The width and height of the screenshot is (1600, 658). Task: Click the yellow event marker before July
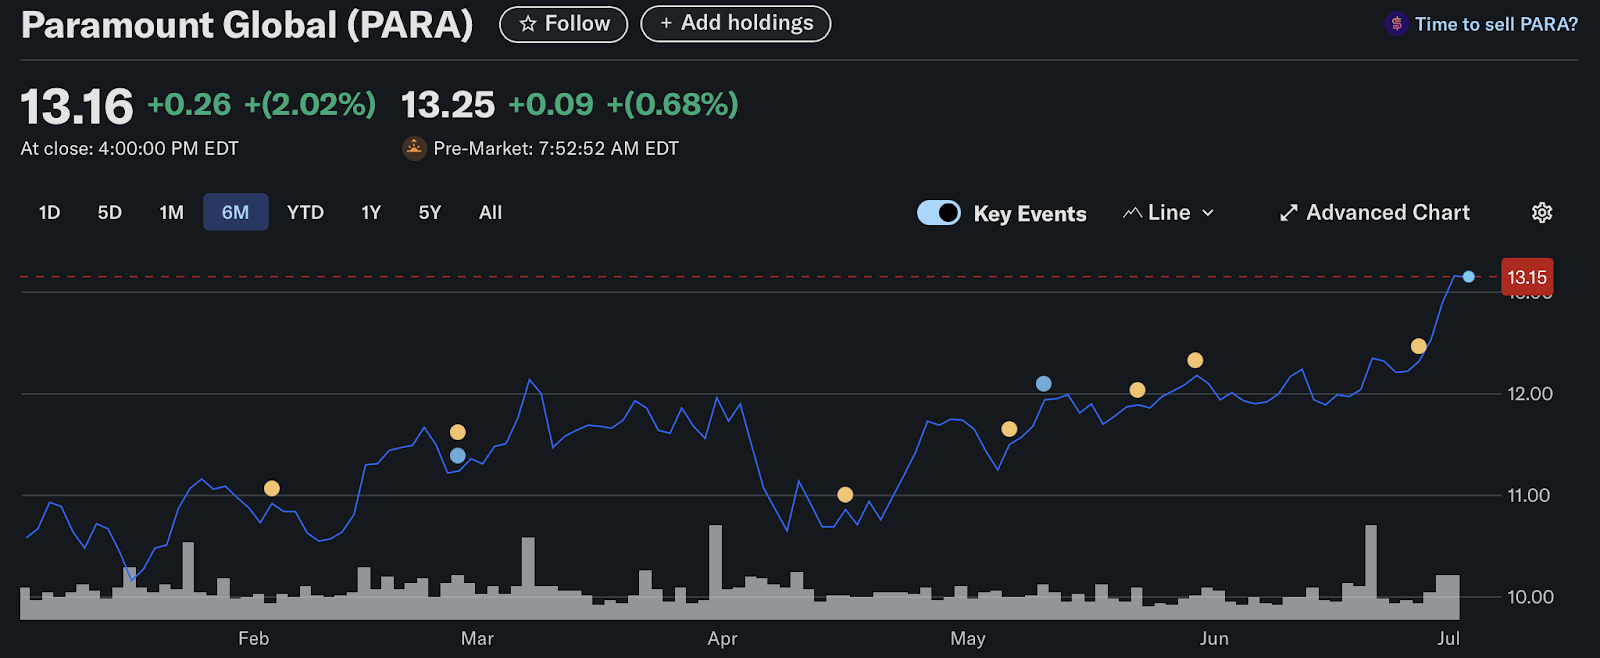(1418, 346)
